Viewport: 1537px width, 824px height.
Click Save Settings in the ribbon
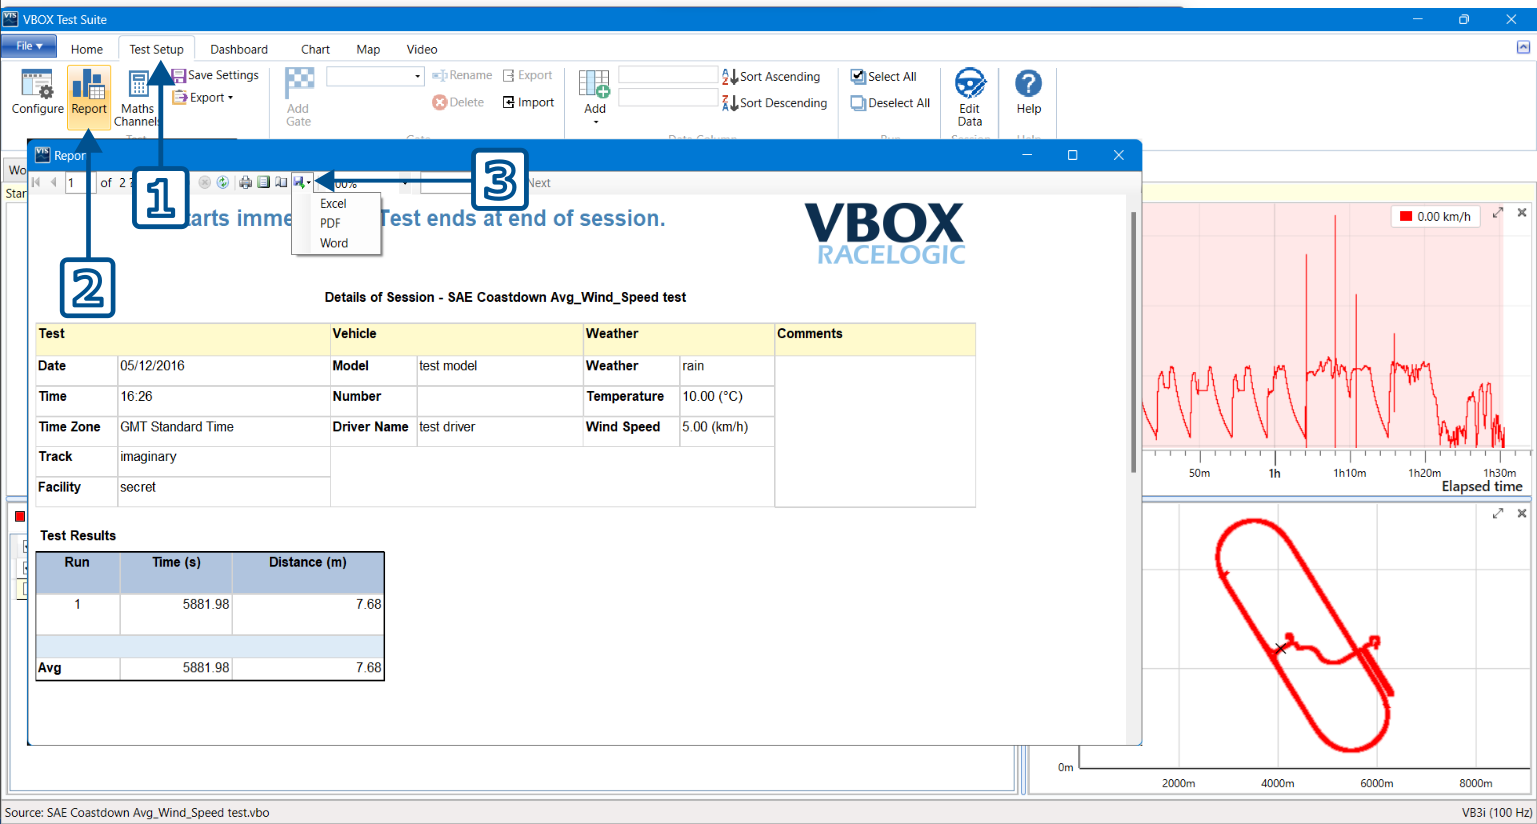pos(215,75)
